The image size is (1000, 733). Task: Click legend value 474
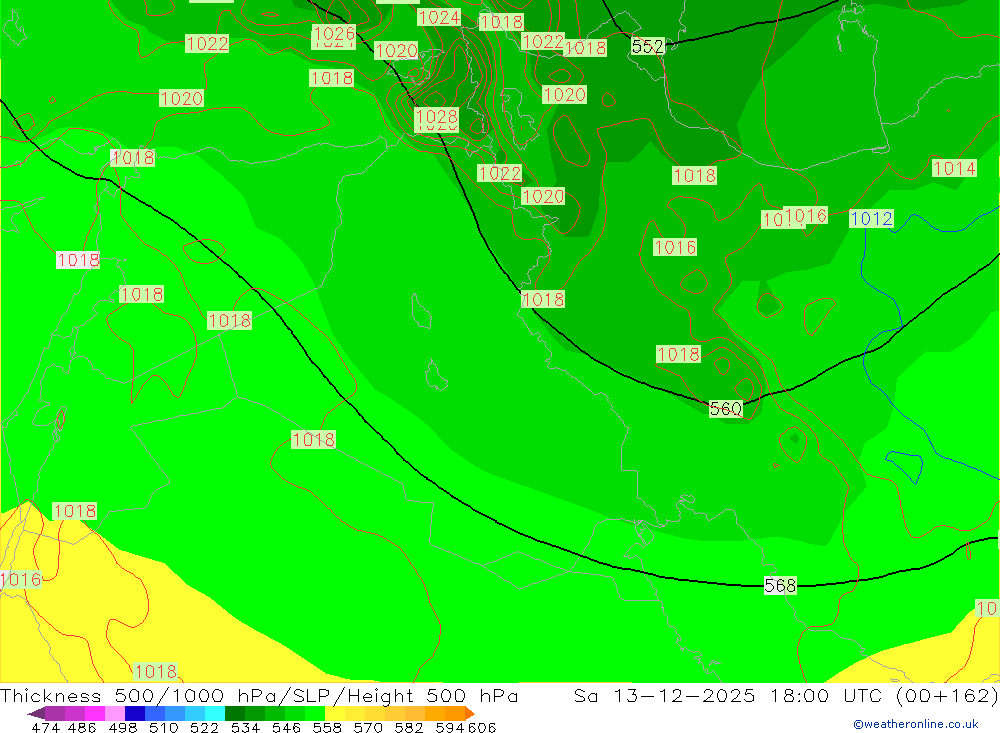tap(45, 727)
